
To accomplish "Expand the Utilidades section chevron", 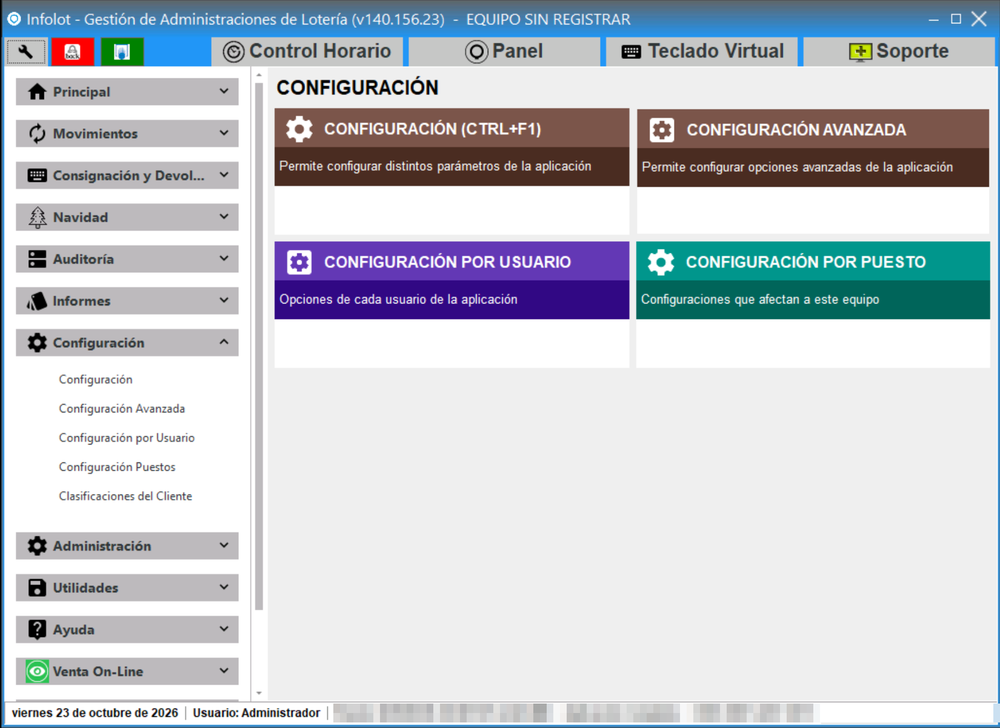I will click(x=224, y=587).
